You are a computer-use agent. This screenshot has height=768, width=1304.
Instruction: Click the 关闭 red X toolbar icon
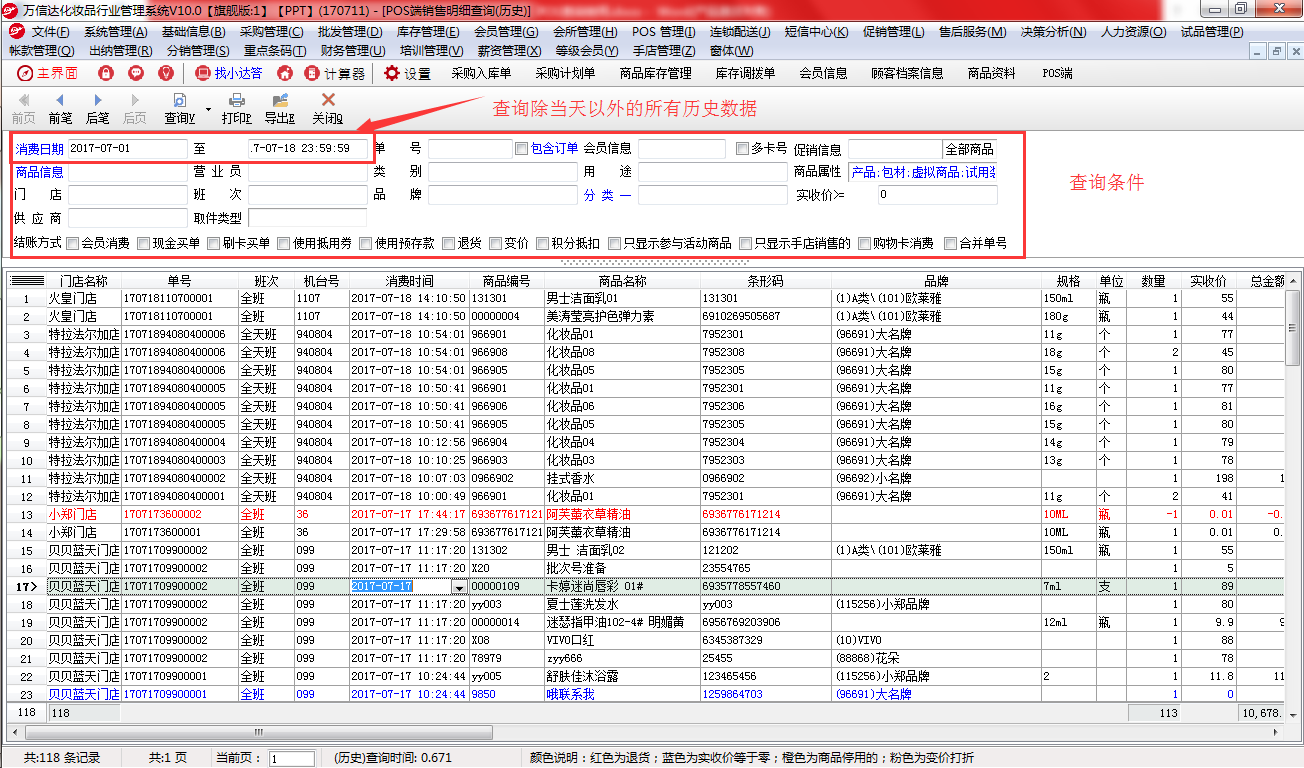(x=328, y=100)
